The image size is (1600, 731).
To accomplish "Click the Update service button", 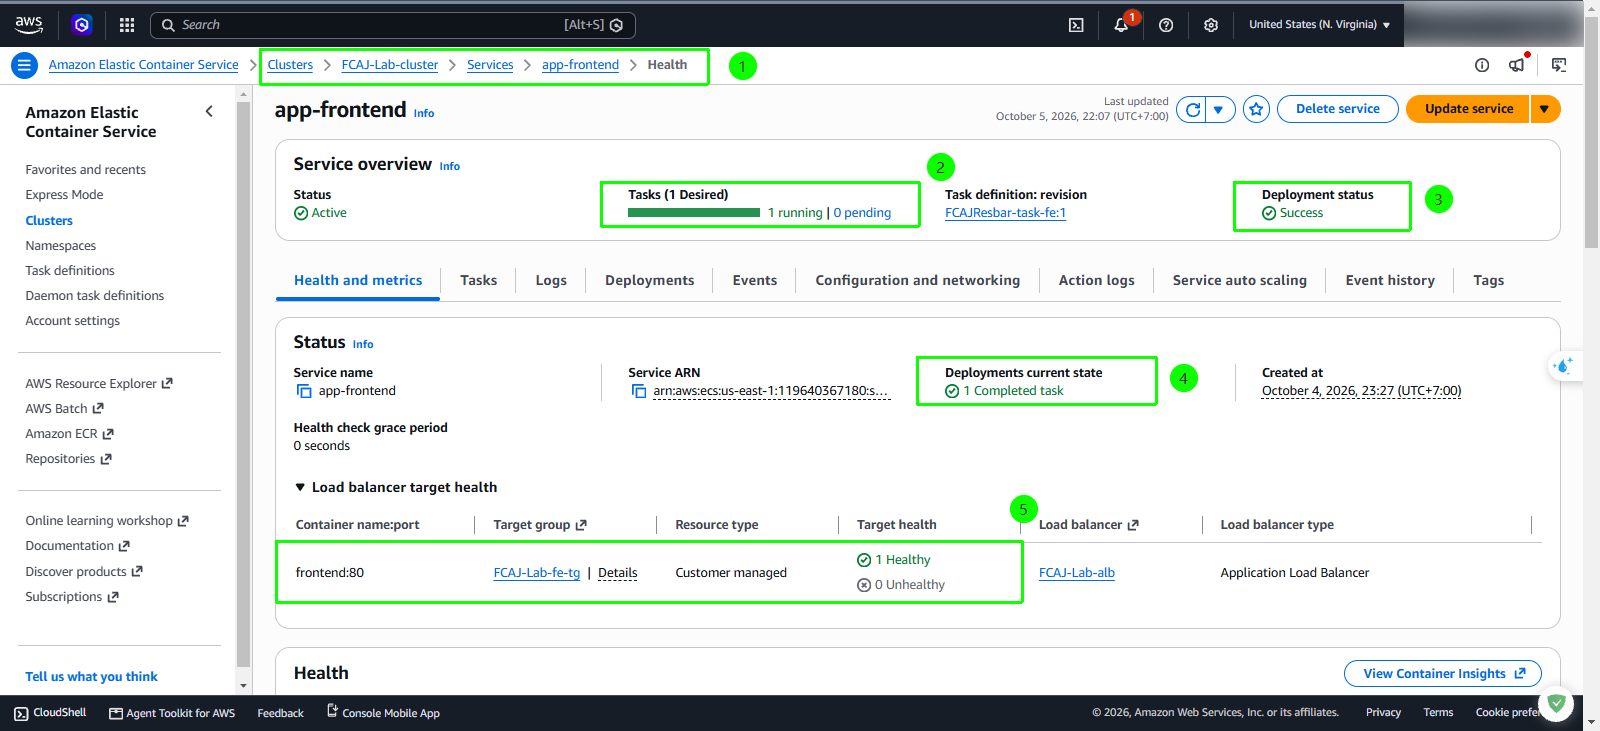I will (x=1468, y=109).
